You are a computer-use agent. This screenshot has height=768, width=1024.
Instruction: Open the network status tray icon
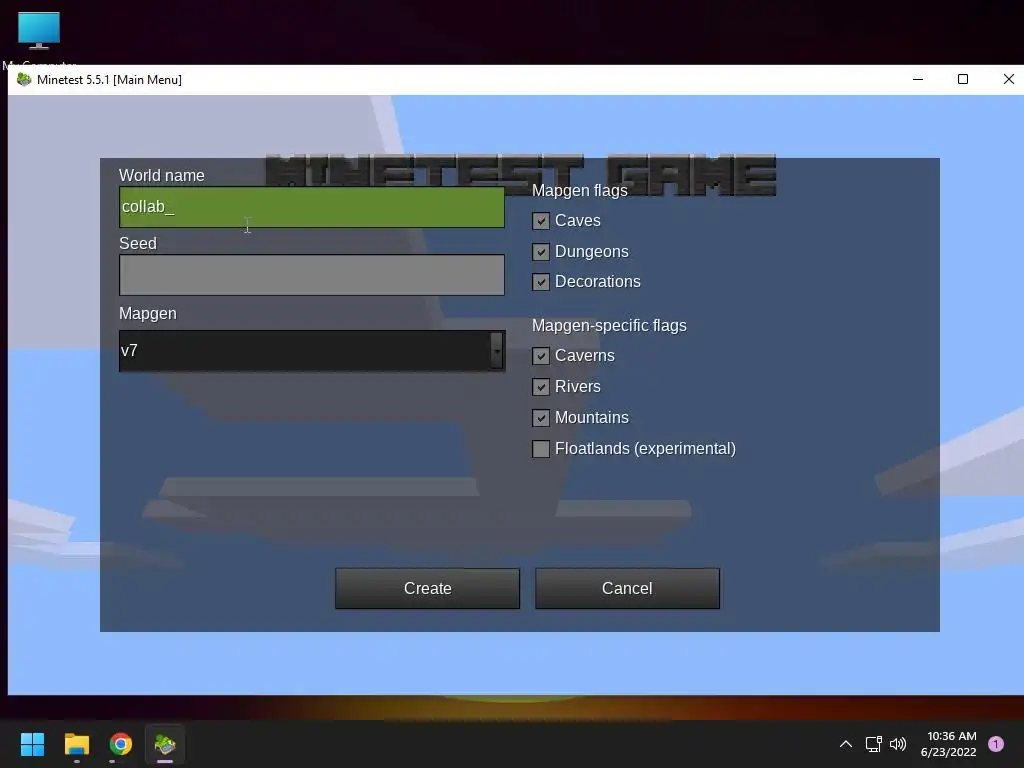point(874,744)
